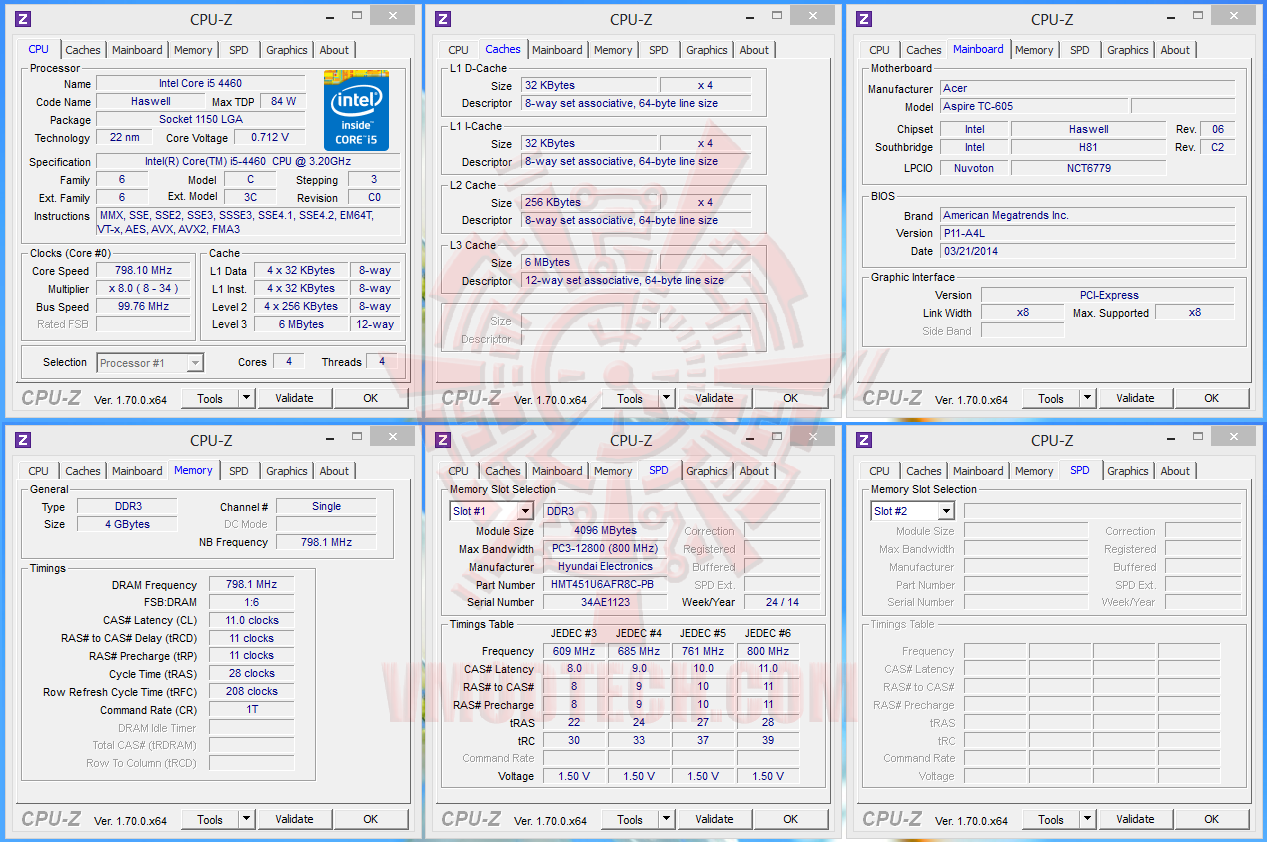Open the CPU tab in the SPD Slot #1 window
1267x842 pixels.
tap(458, 471)
